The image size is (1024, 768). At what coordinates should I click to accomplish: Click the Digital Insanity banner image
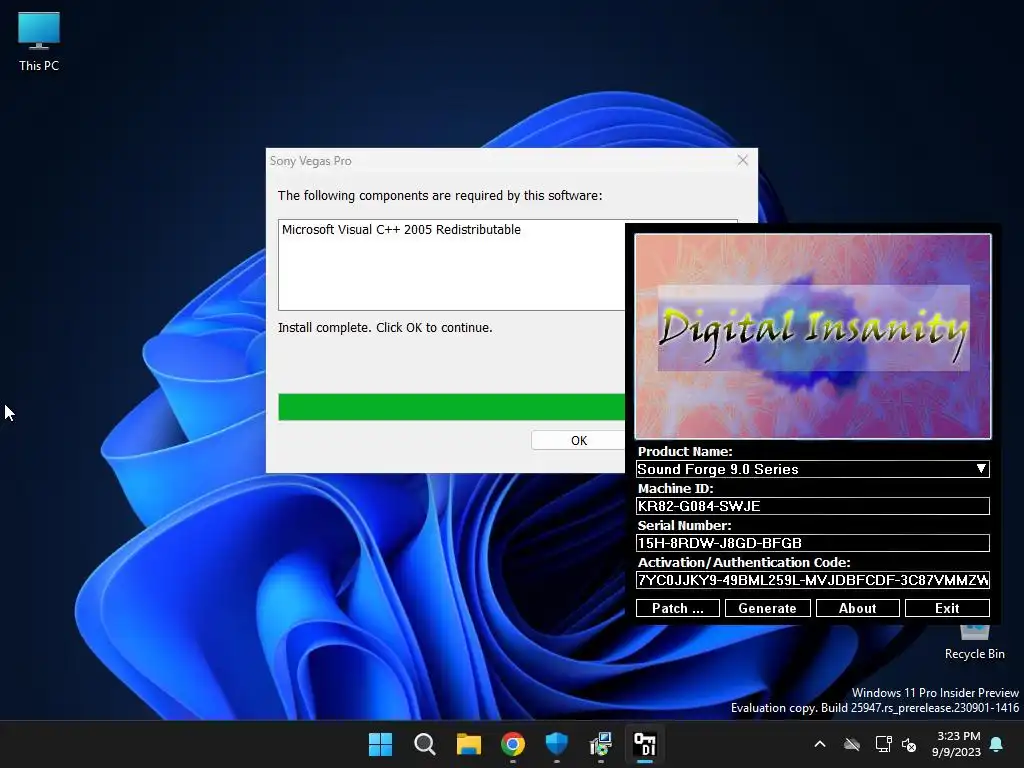pos(813,336)
